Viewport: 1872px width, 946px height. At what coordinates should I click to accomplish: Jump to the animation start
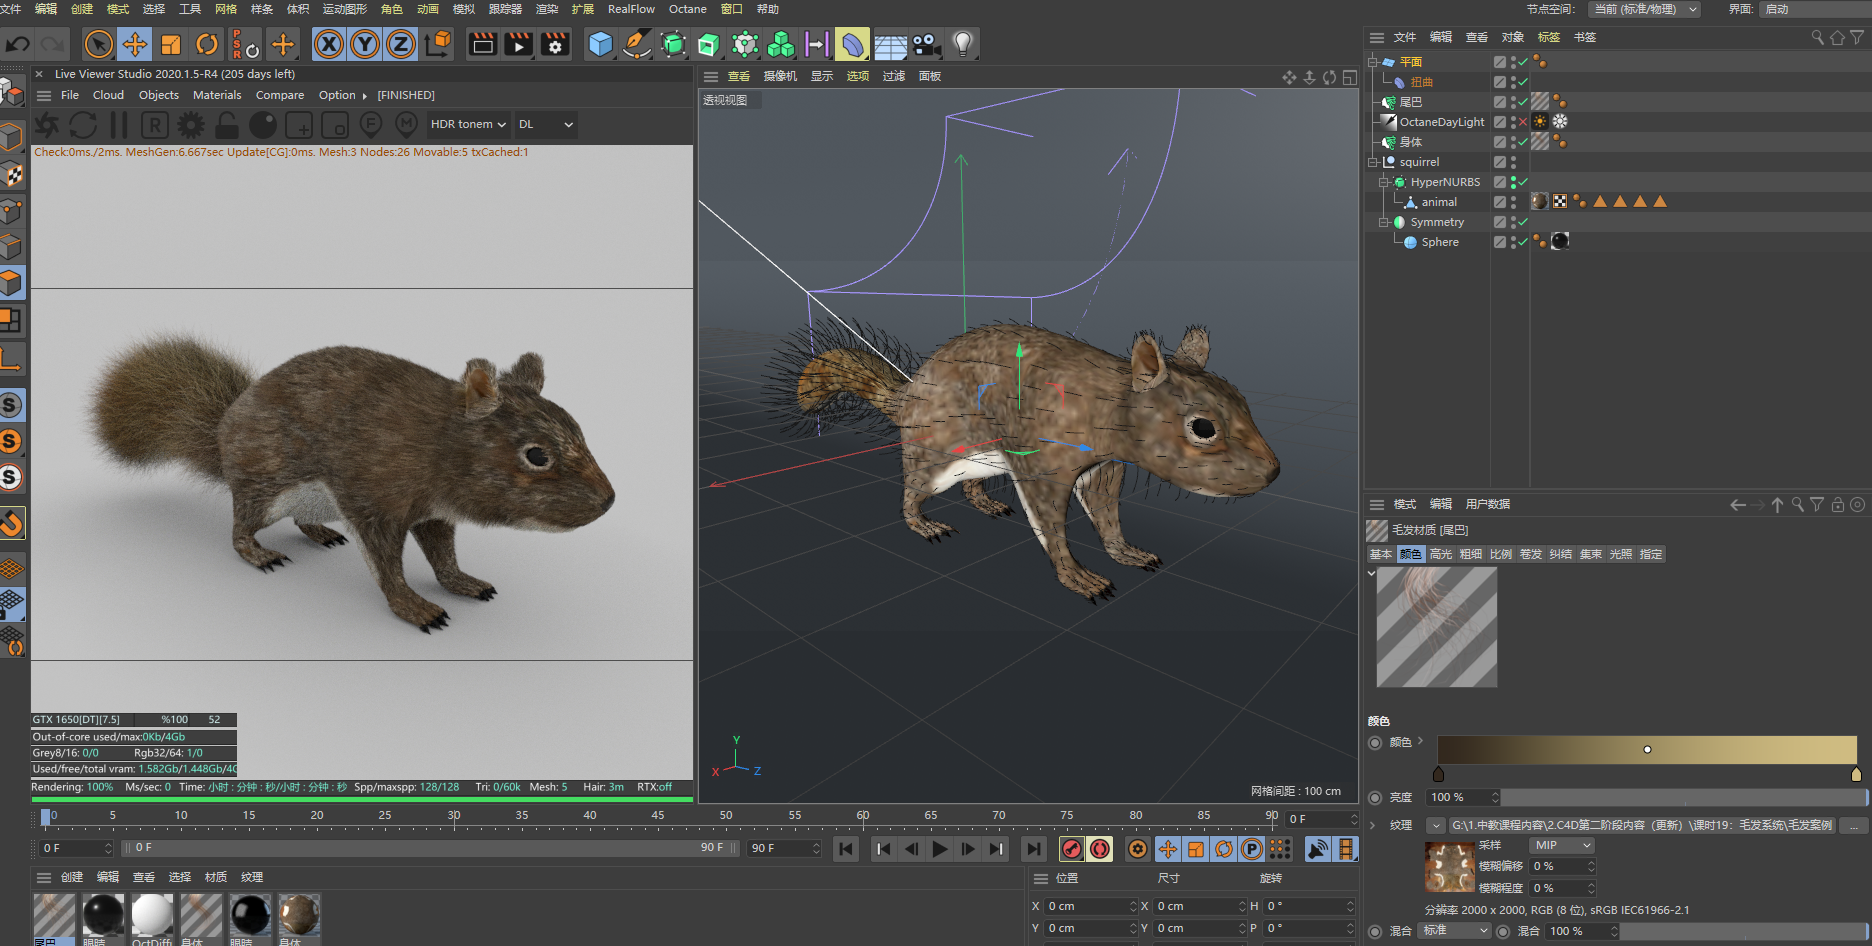click(846, 849)
